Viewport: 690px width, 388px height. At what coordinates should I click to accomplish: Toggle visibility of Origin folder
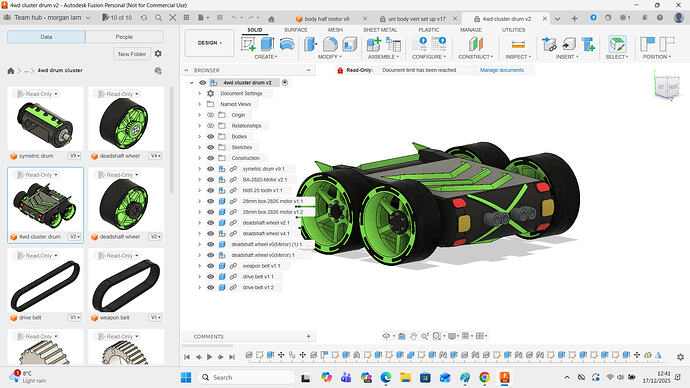click(210, 115)
